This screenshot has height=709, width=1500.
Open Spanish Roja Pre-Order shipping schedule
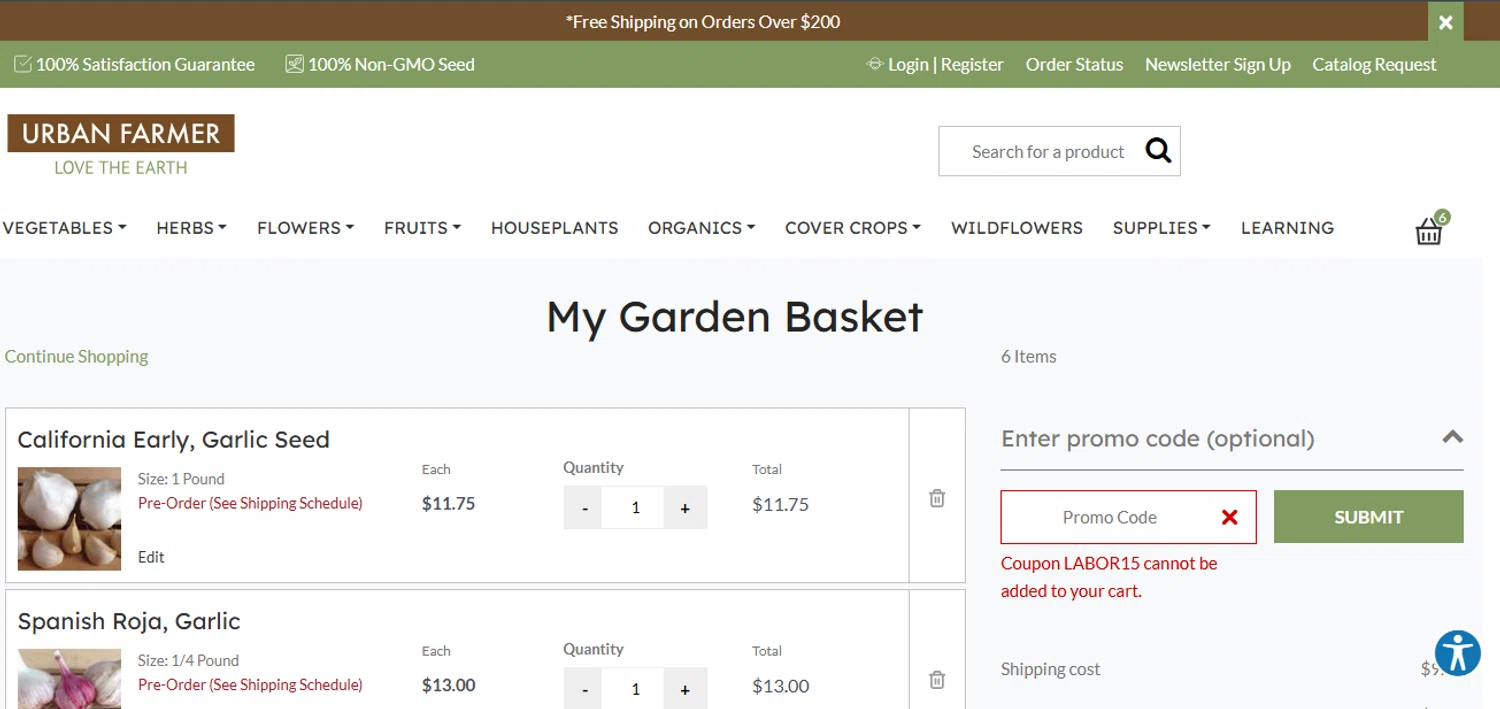pyautogui.click(x=250, y=685)
